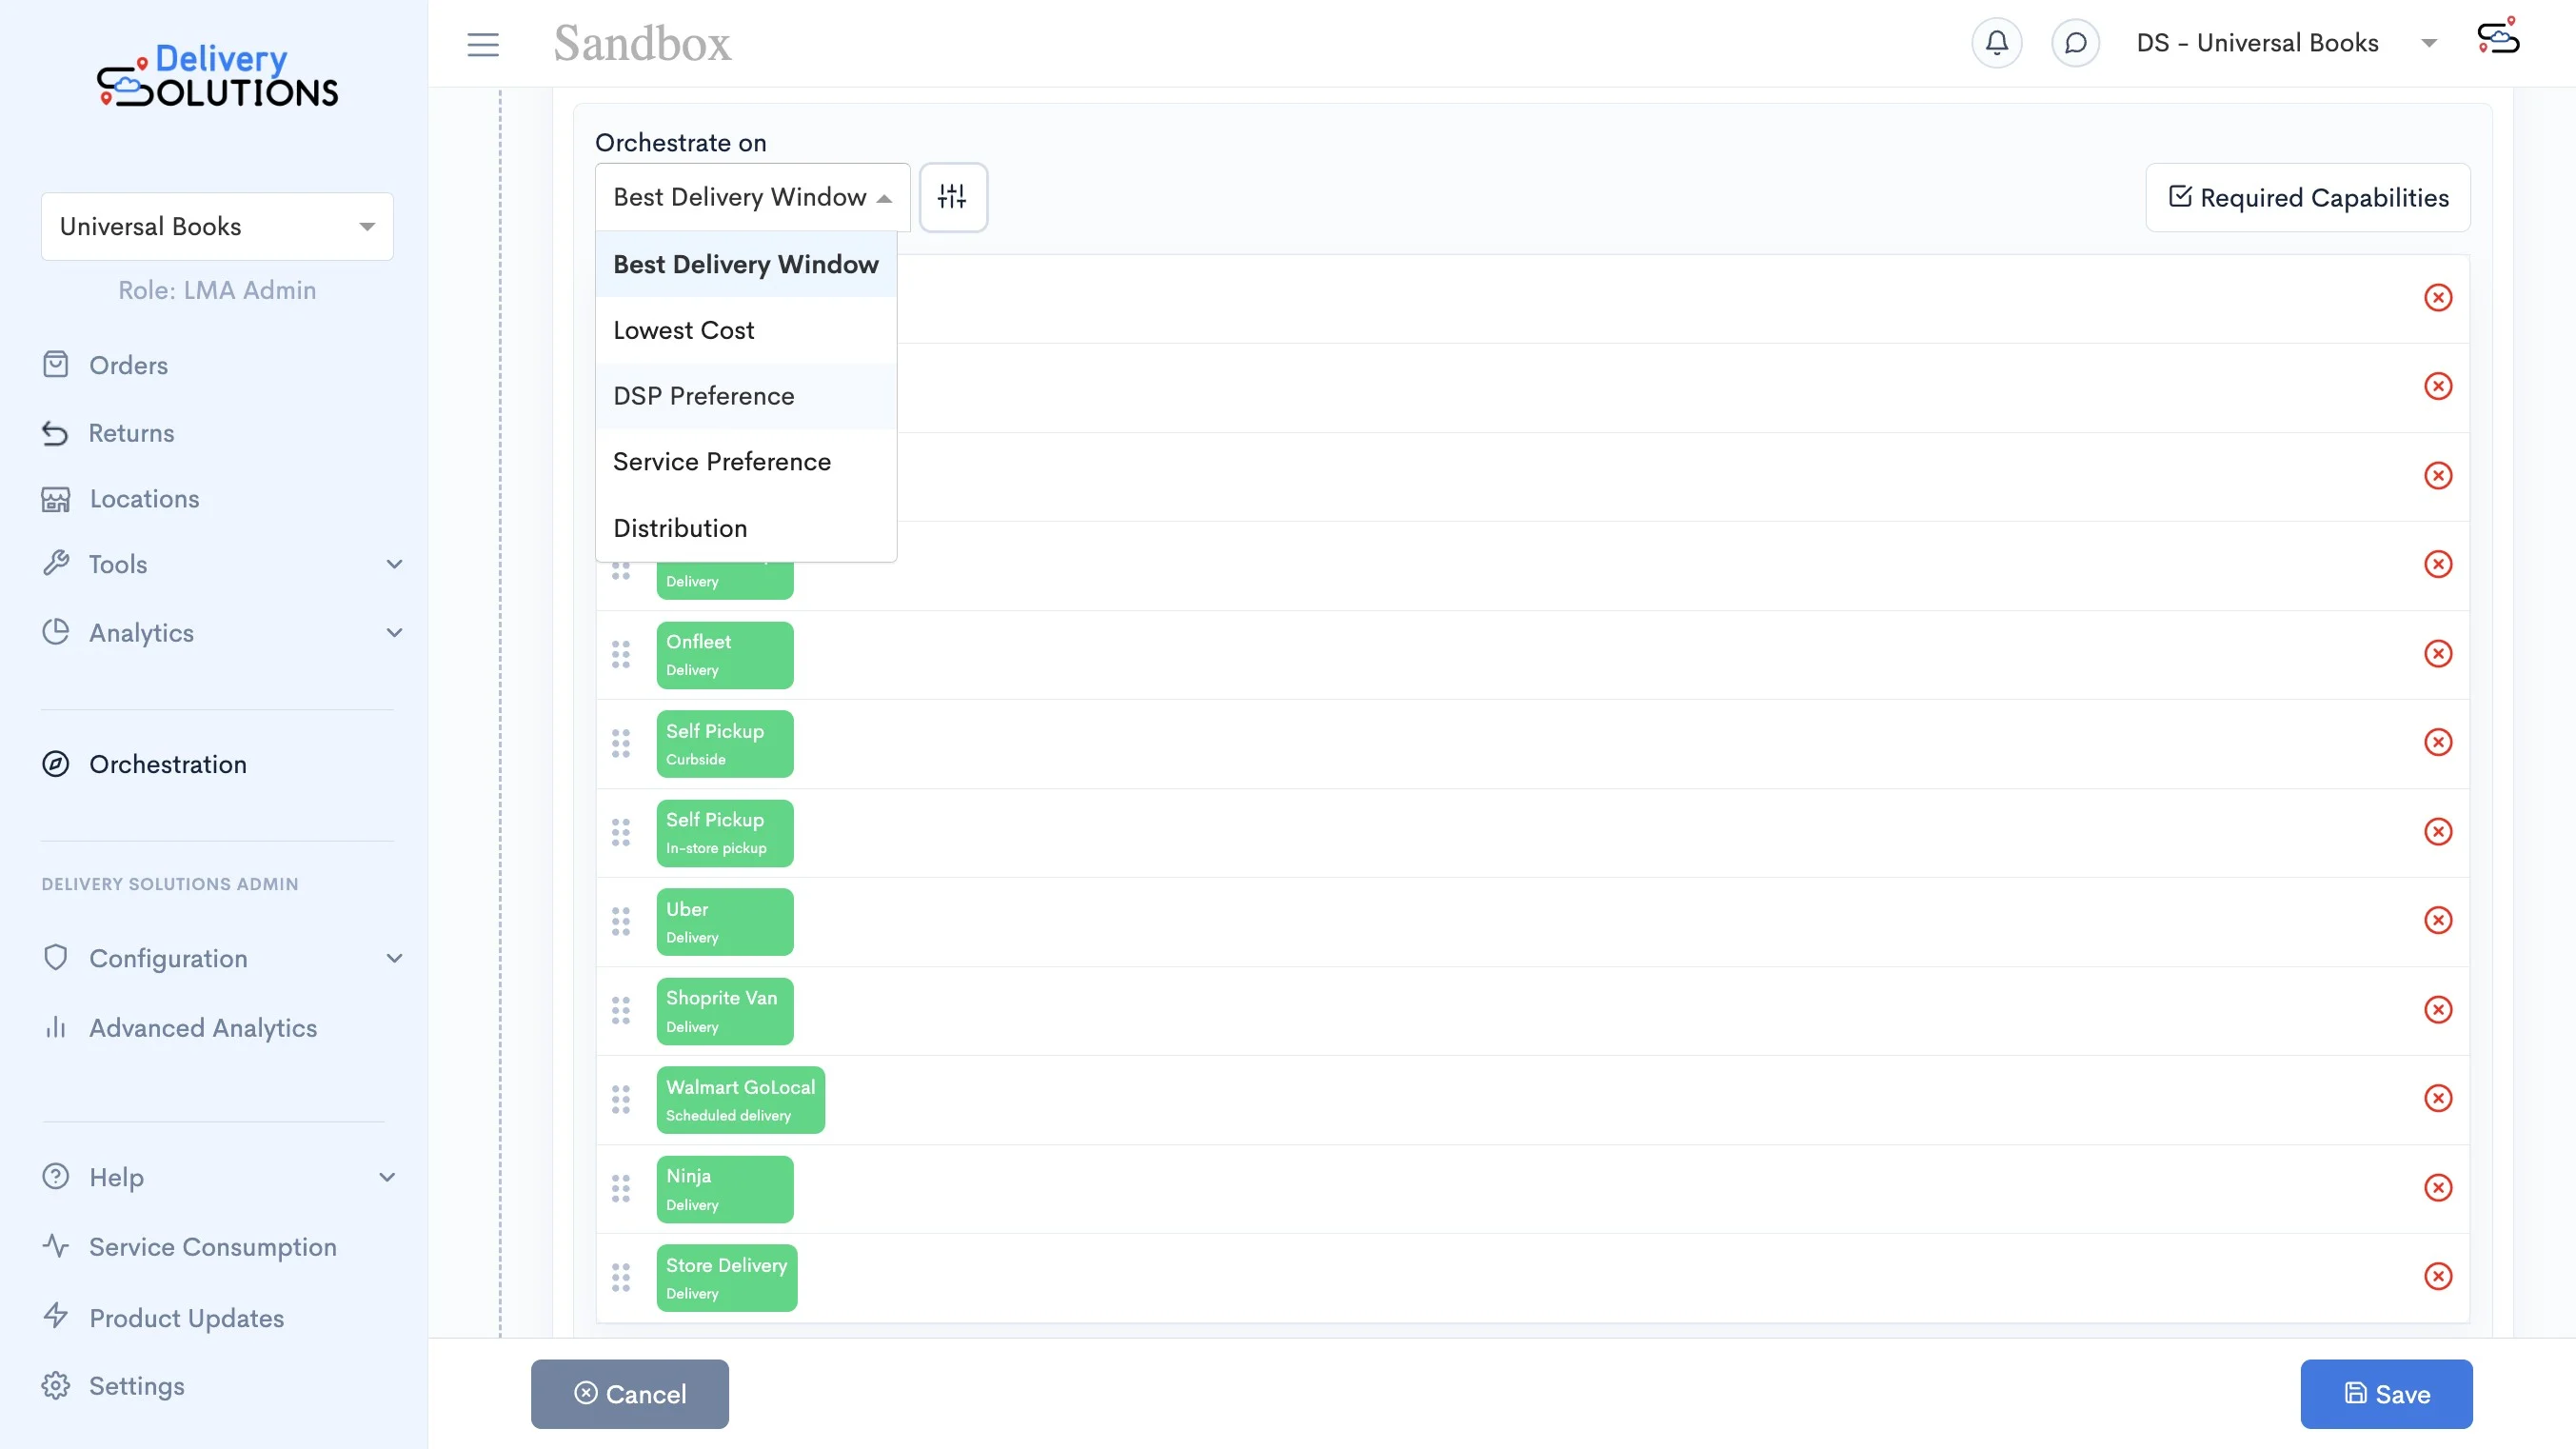Screen dimensions: 2576x1449
Task: Select Service Preference option
Action: point(746,462)
